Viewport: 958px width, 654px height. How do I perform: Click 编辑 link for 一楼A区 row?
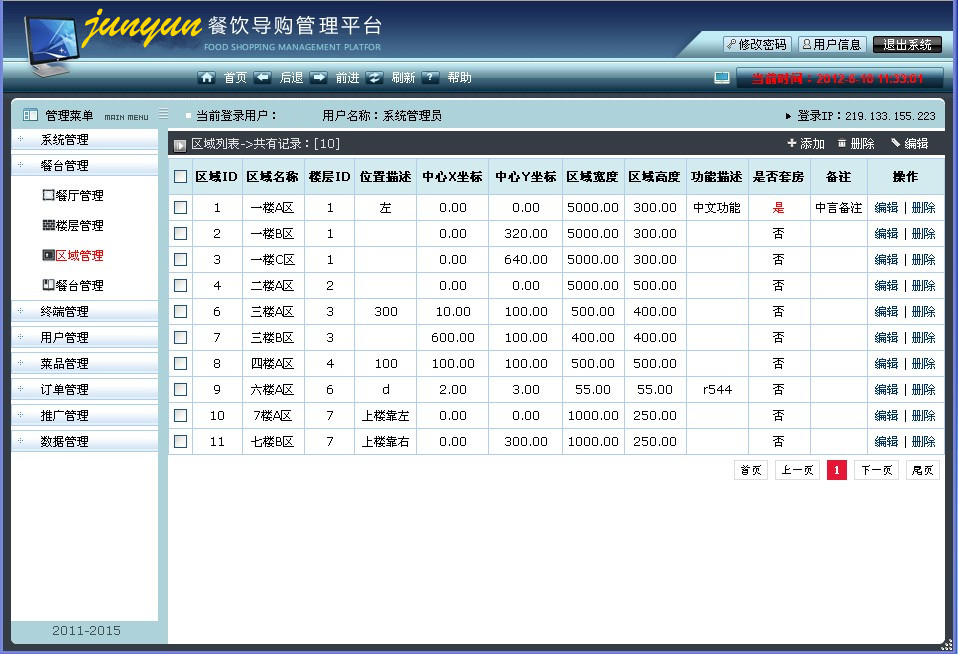887,208
